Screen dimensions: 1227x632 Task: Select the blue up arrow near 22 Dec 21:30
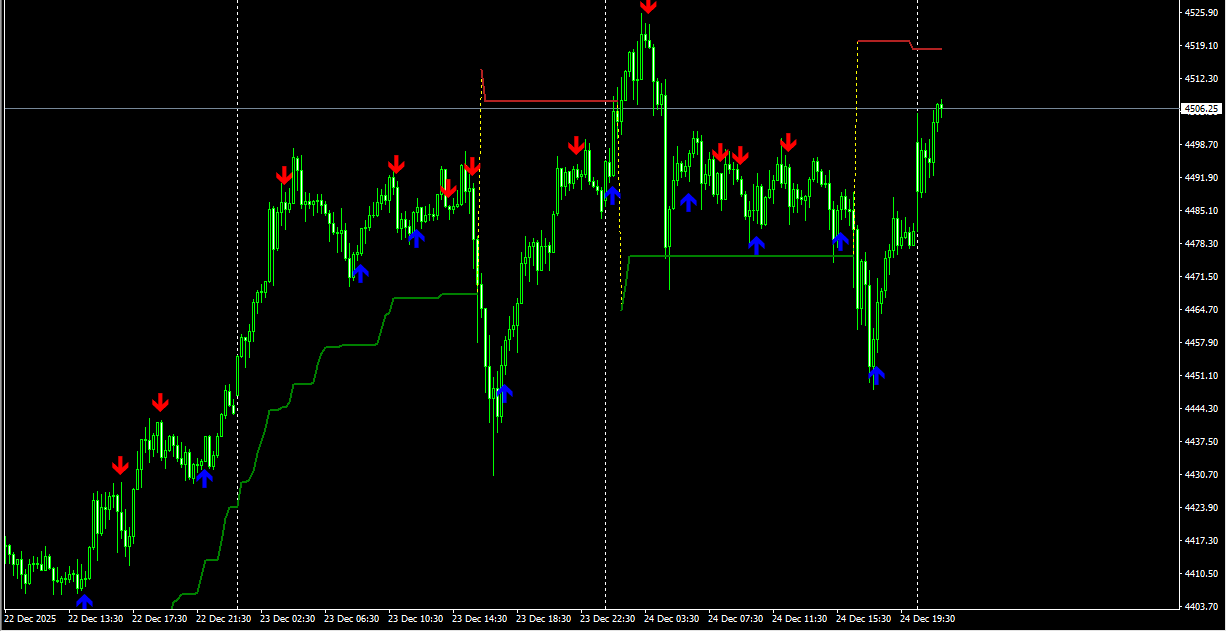(x=204, y=478)
